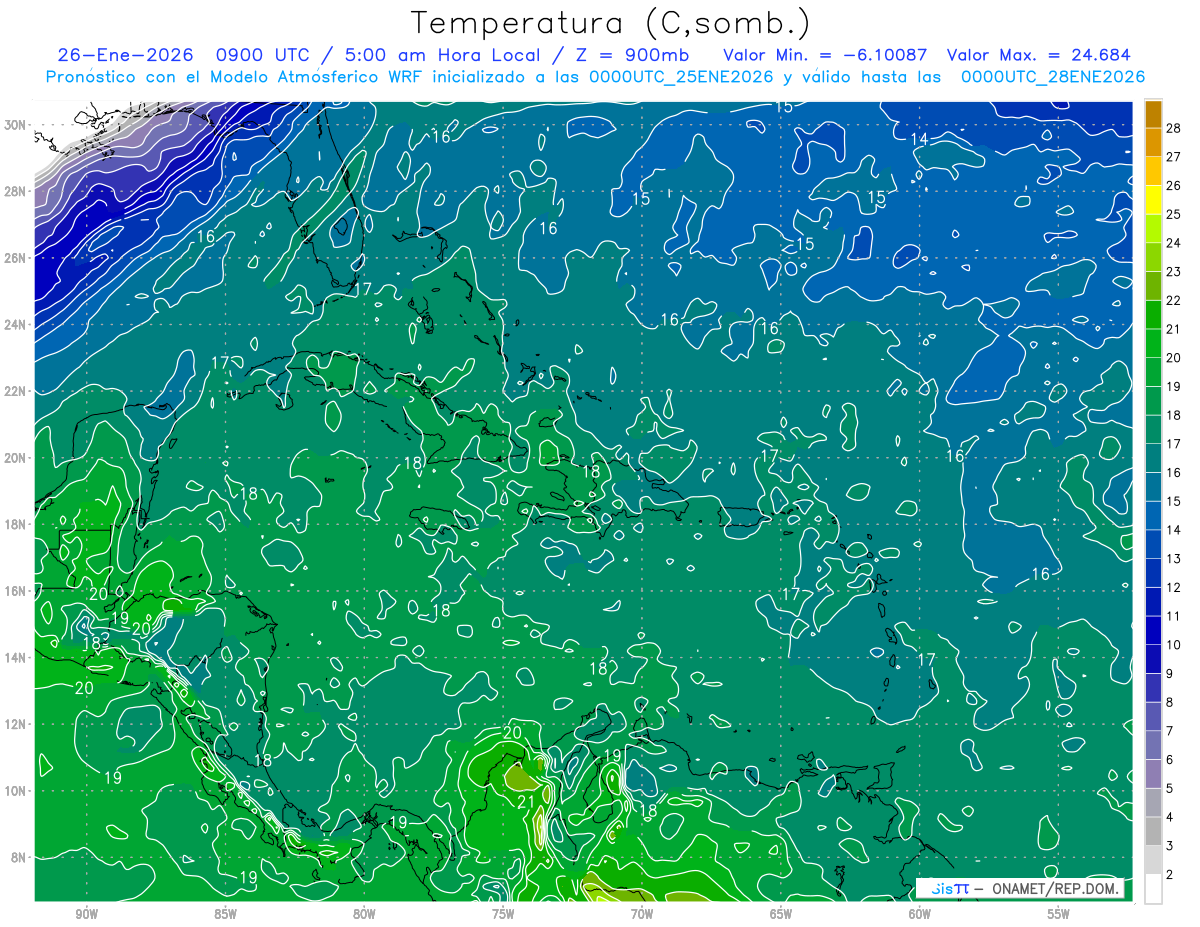
Task: Click the 90W longitude axis label
Action: [x=87, y=912]
